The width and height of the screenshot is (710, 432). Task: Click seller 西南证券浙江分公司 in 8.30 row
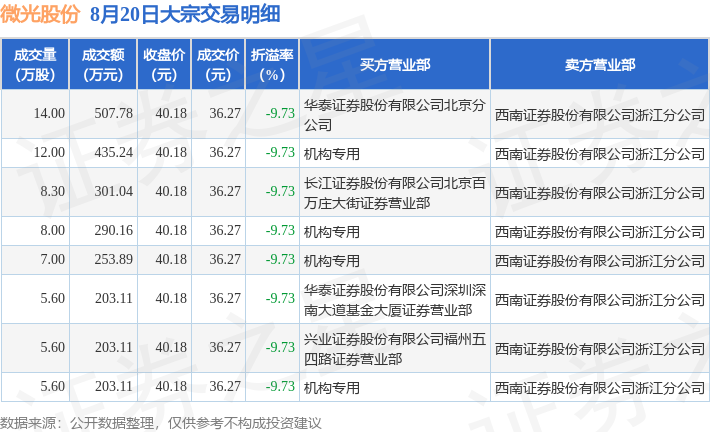point(600,193)
